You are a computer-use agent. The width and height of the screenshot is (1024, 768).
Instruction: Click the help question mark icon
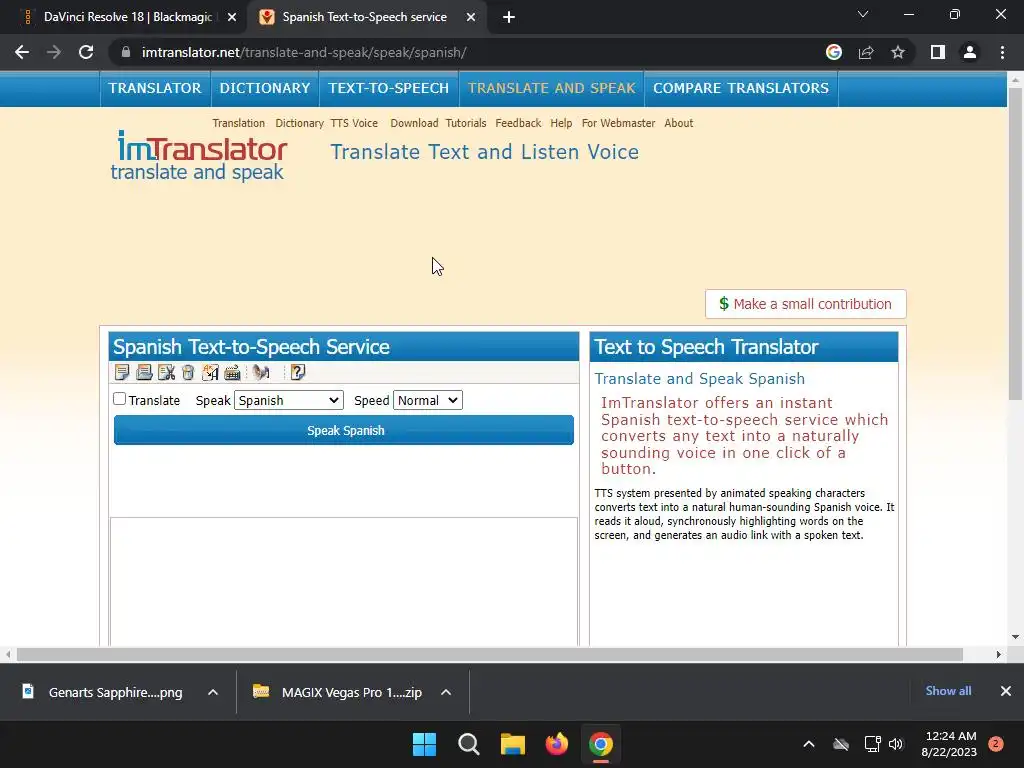pyautogui.click(x=298, y=373)
